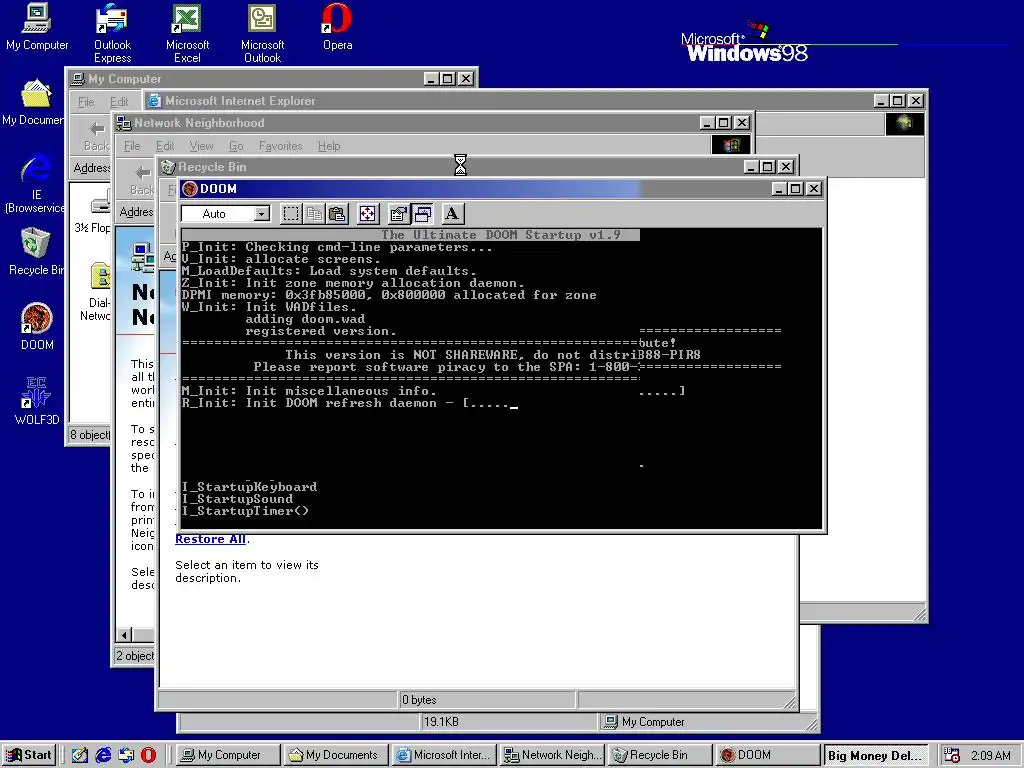Open the Auto font size dropdown in DOOM
This screenshot has width=1024, height=768.
tap(262, 214)
